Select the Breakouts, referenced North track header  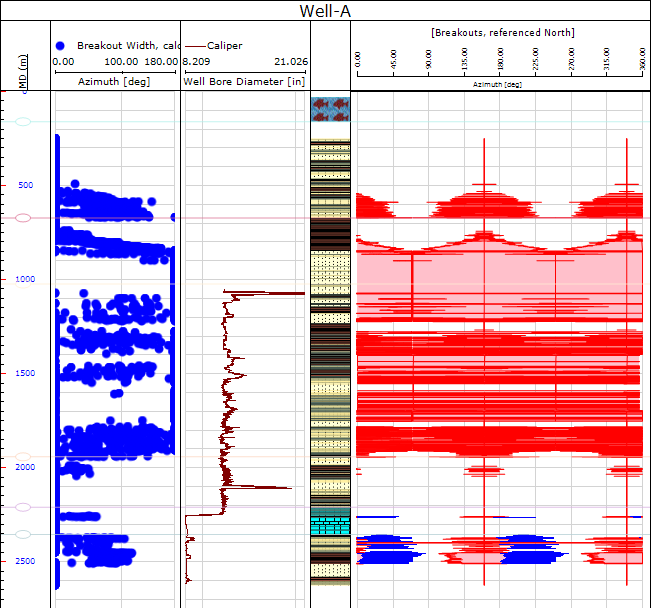[x=502, y=33]
